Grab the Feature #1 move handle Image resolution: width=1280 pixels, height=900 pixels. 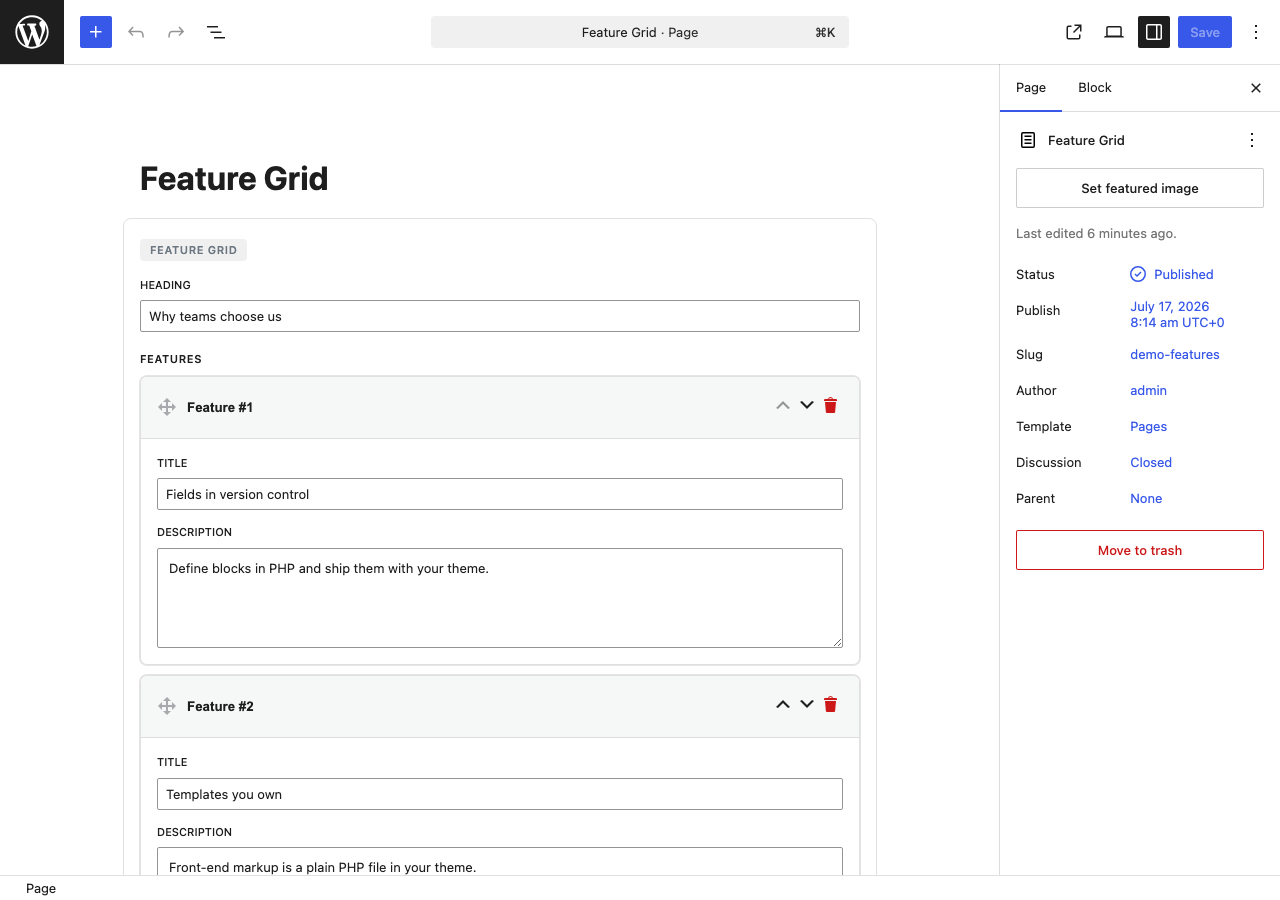167,407
